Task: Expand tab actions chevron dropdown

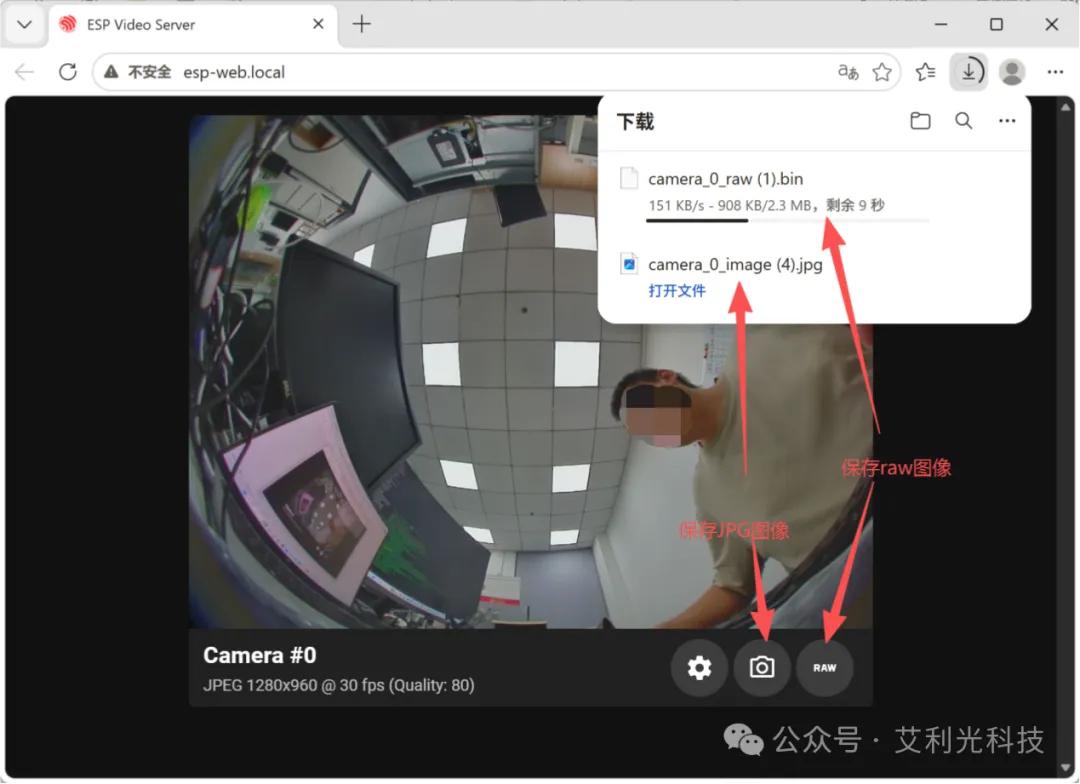Action: [24, 25]
